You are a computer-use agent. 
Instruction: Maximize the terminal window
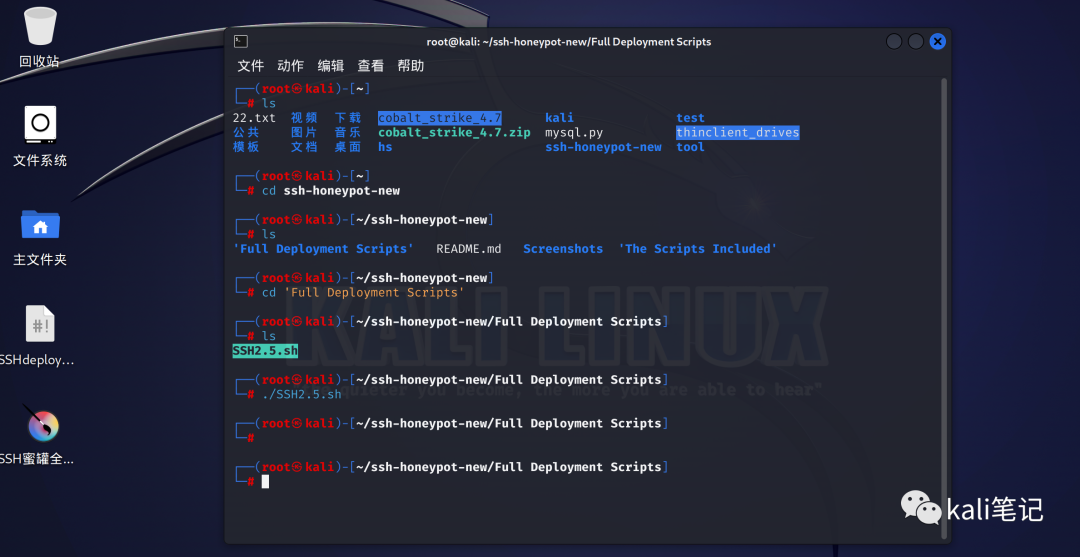pos(915,41)
